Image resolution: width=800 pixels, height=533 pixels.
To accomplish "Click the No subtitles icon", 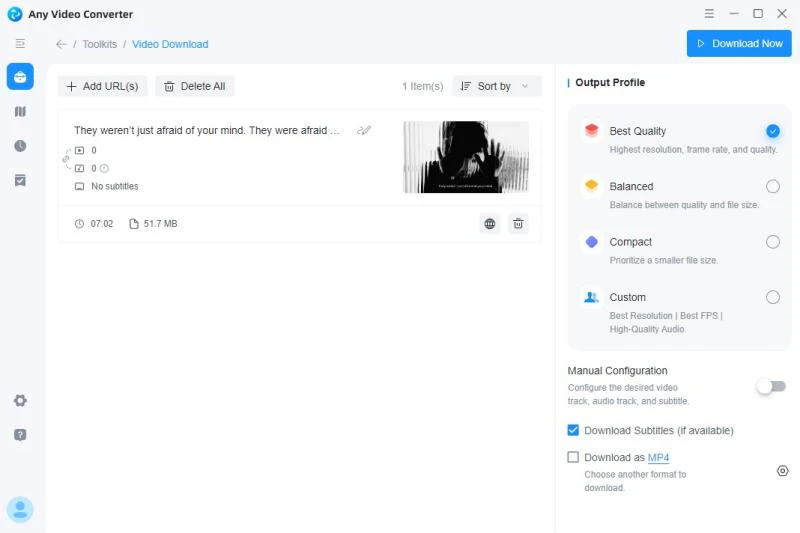I will 80,187.
